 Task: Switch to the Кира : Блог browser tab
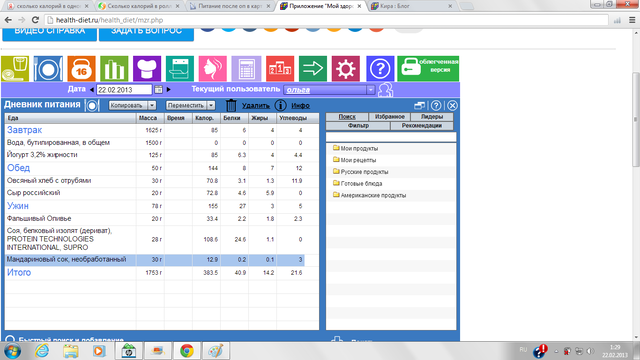[x=411, y=6]
